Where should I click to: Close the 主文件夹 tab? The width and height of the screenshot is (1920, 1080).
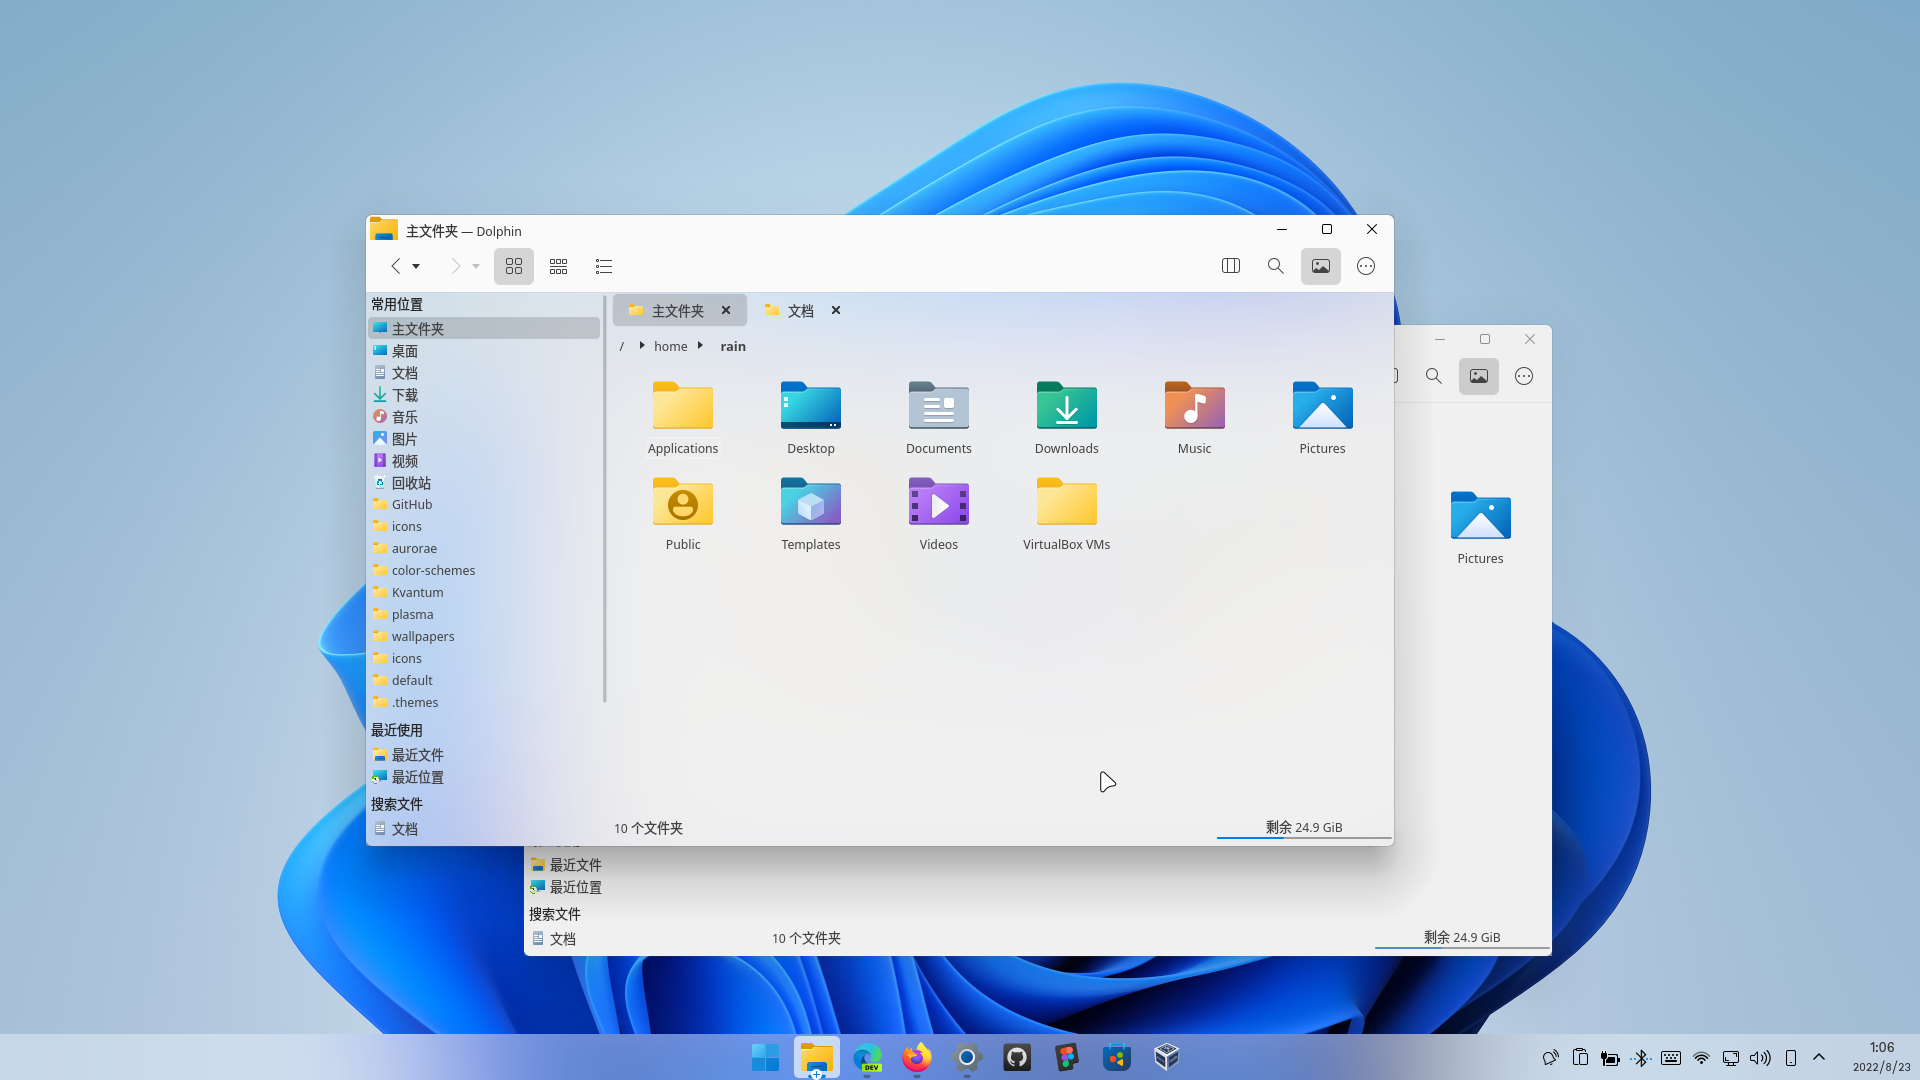726,310
